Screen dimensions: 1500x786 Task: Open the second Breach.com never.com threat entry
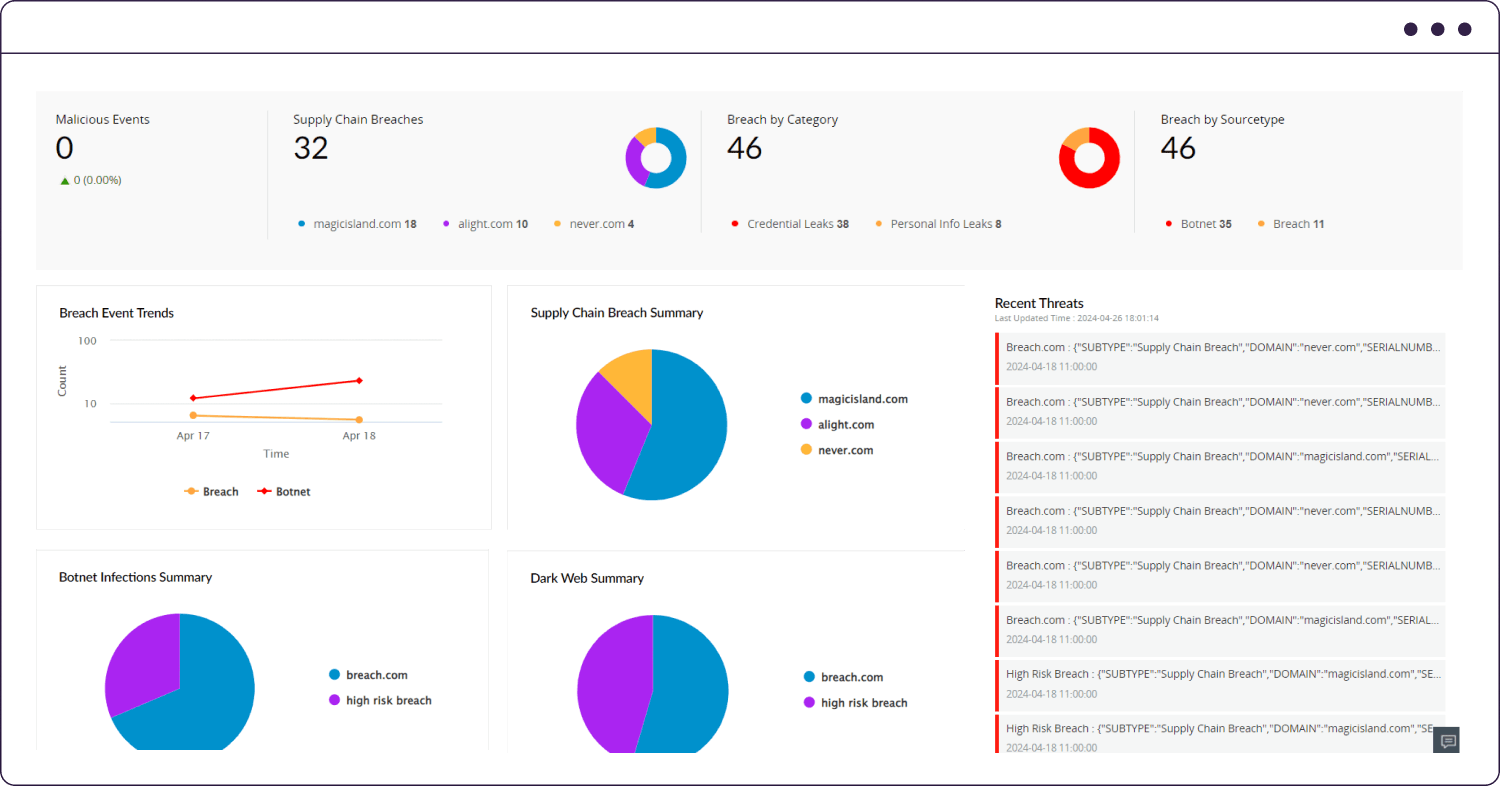pos(1220,412)
